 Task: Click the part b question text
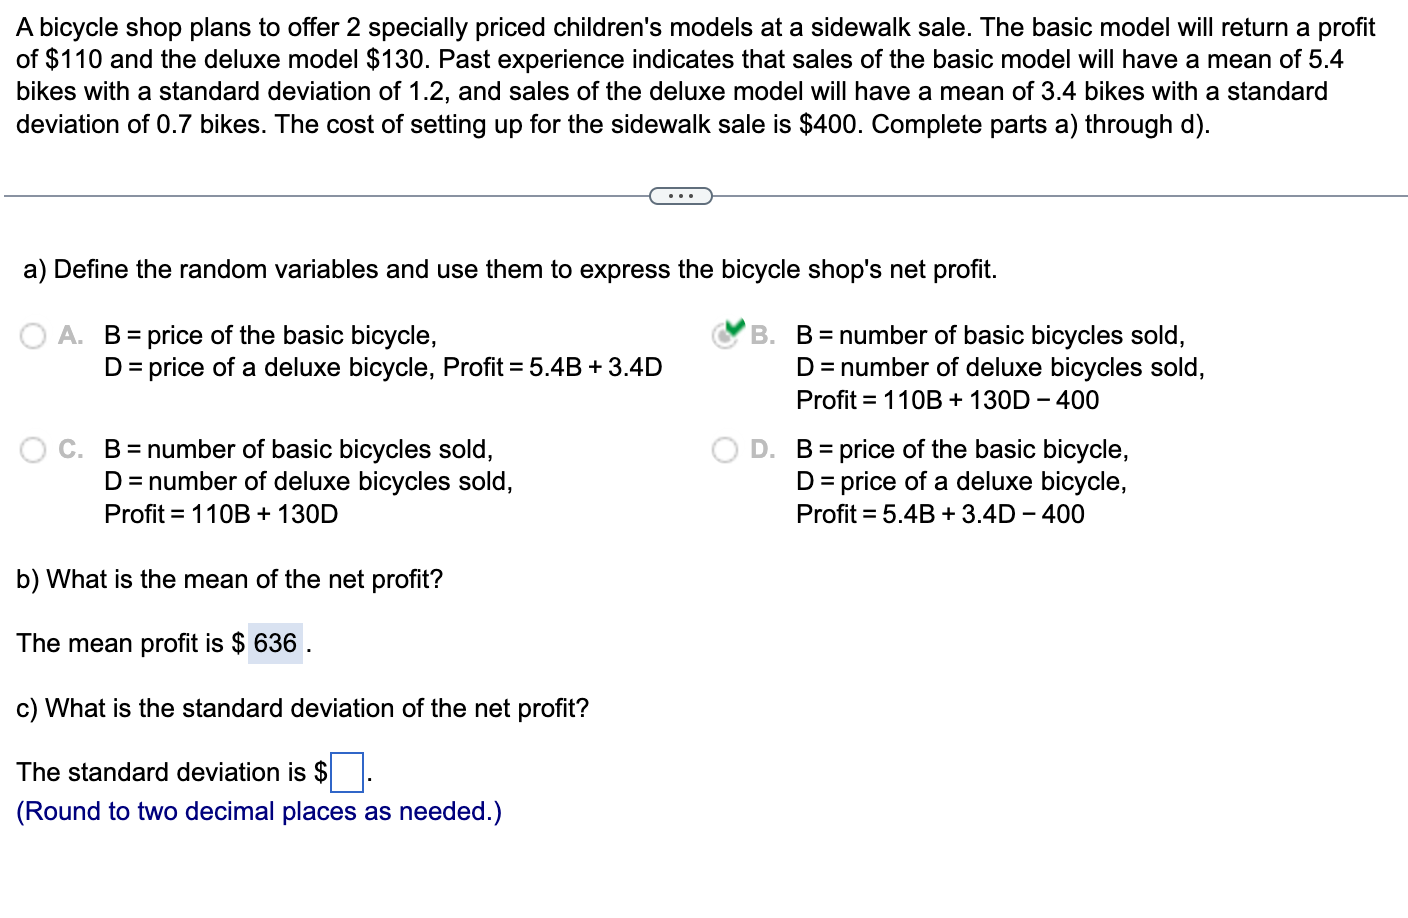click(230, 579)
